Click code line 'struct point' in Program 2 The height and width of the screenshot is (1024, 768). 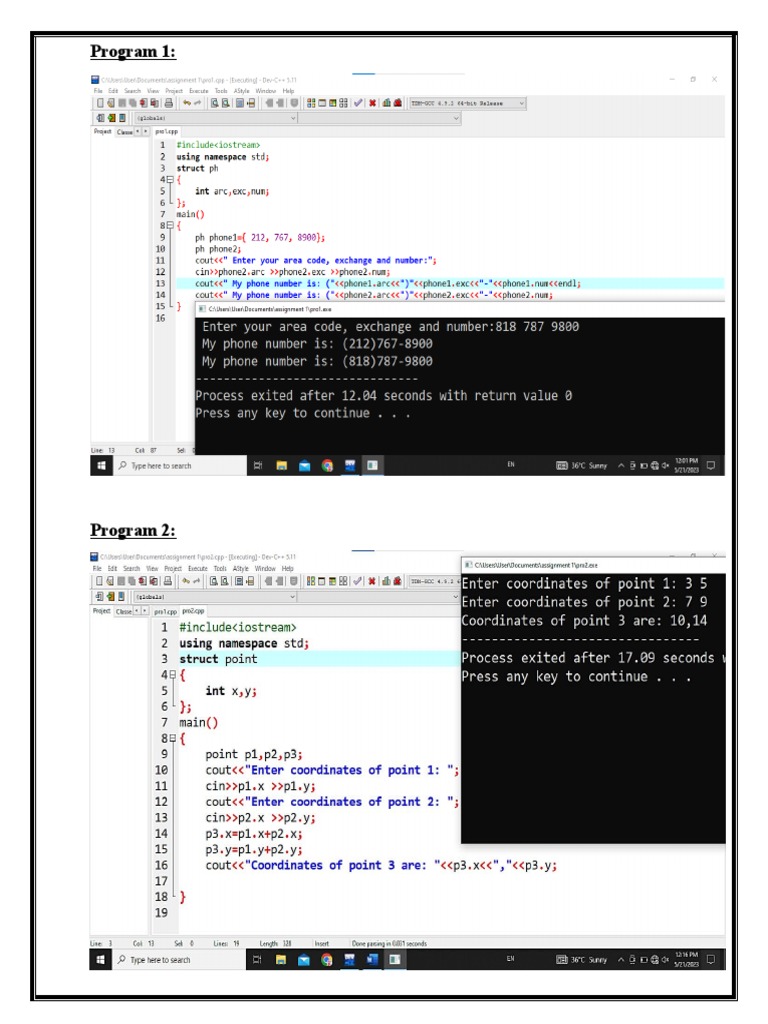point(218,659)
